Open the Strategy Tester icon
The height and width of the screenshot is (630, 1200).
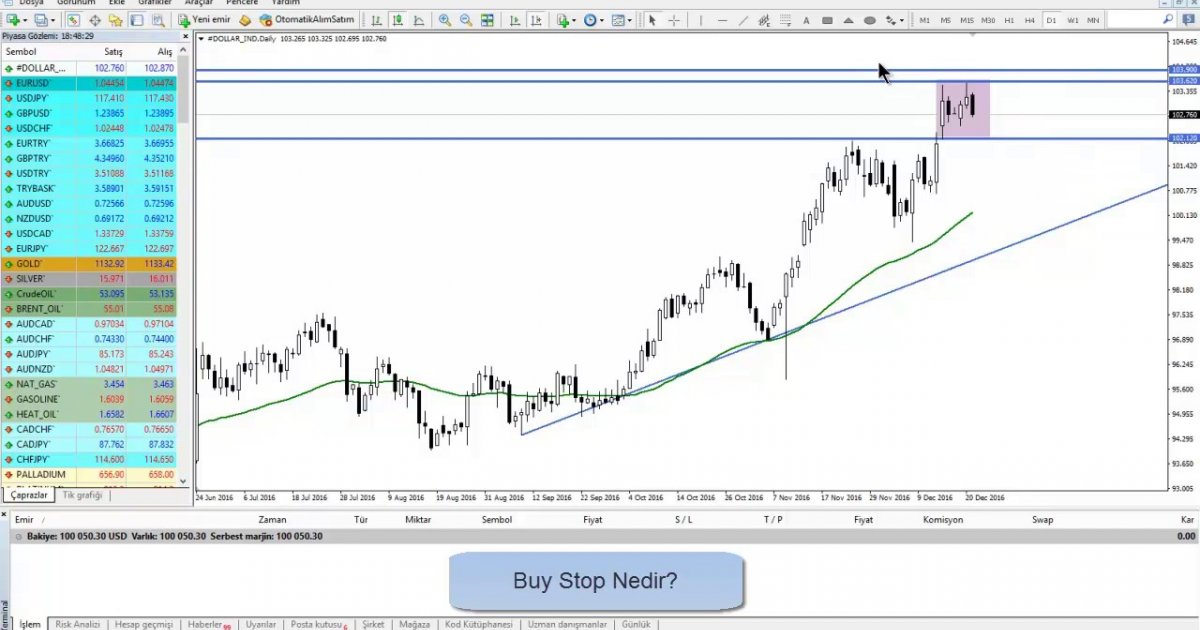pos(158,20)
